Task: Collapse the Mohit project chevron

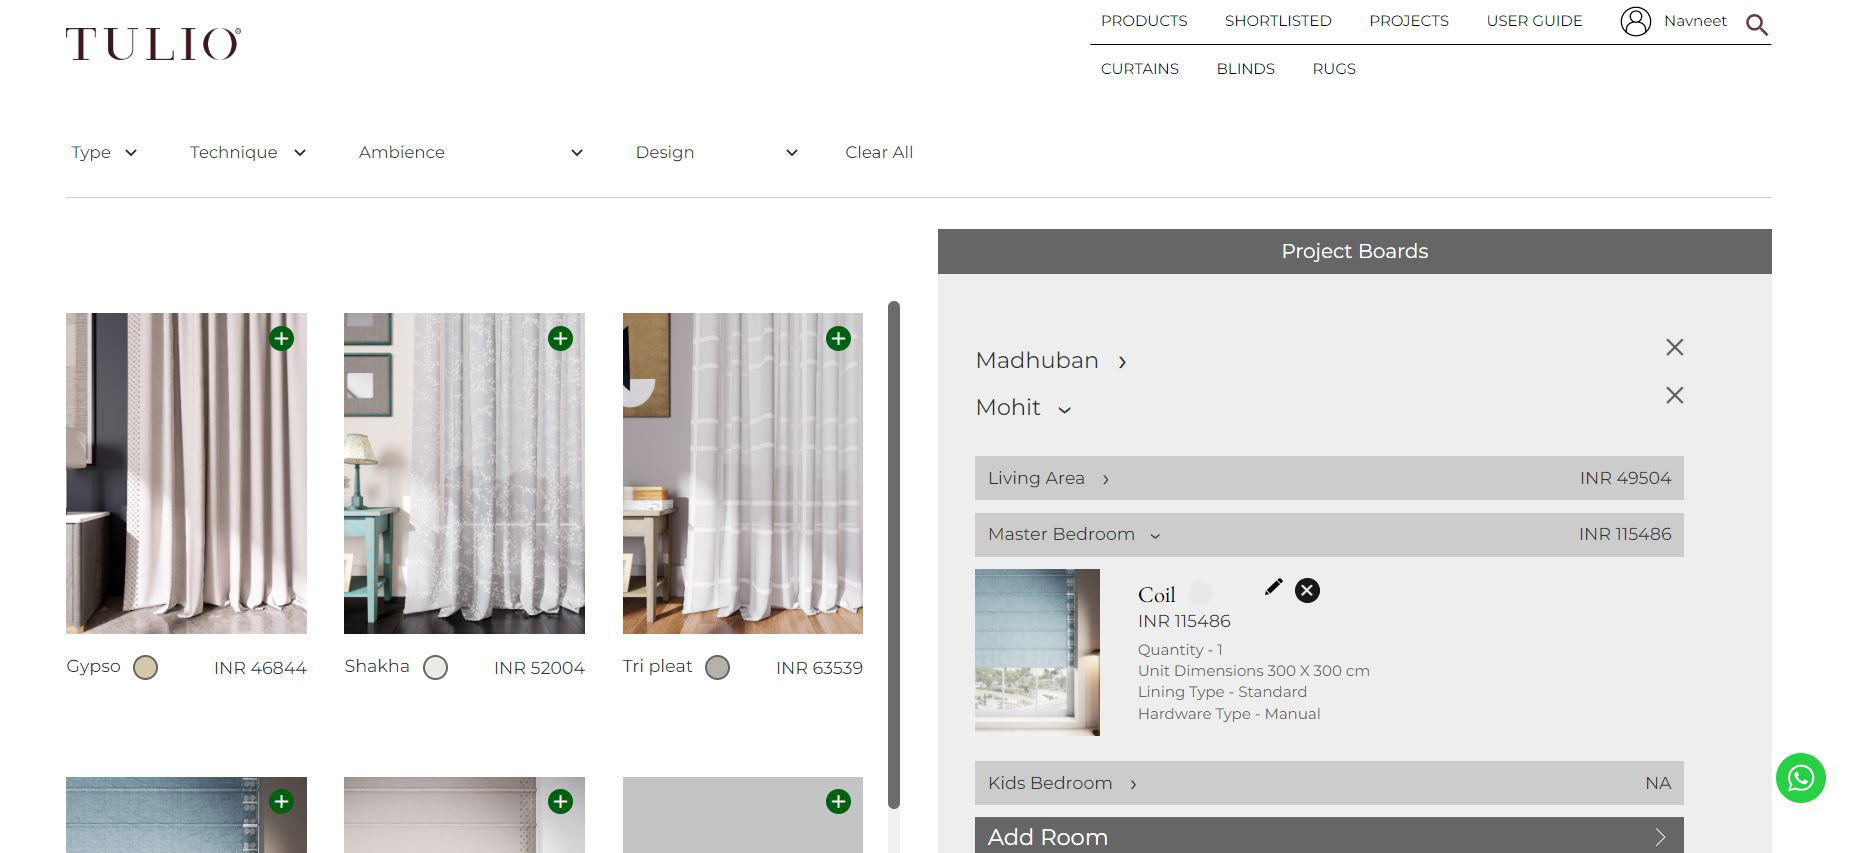Action: pyautogui.click(x=1064, y=409)
